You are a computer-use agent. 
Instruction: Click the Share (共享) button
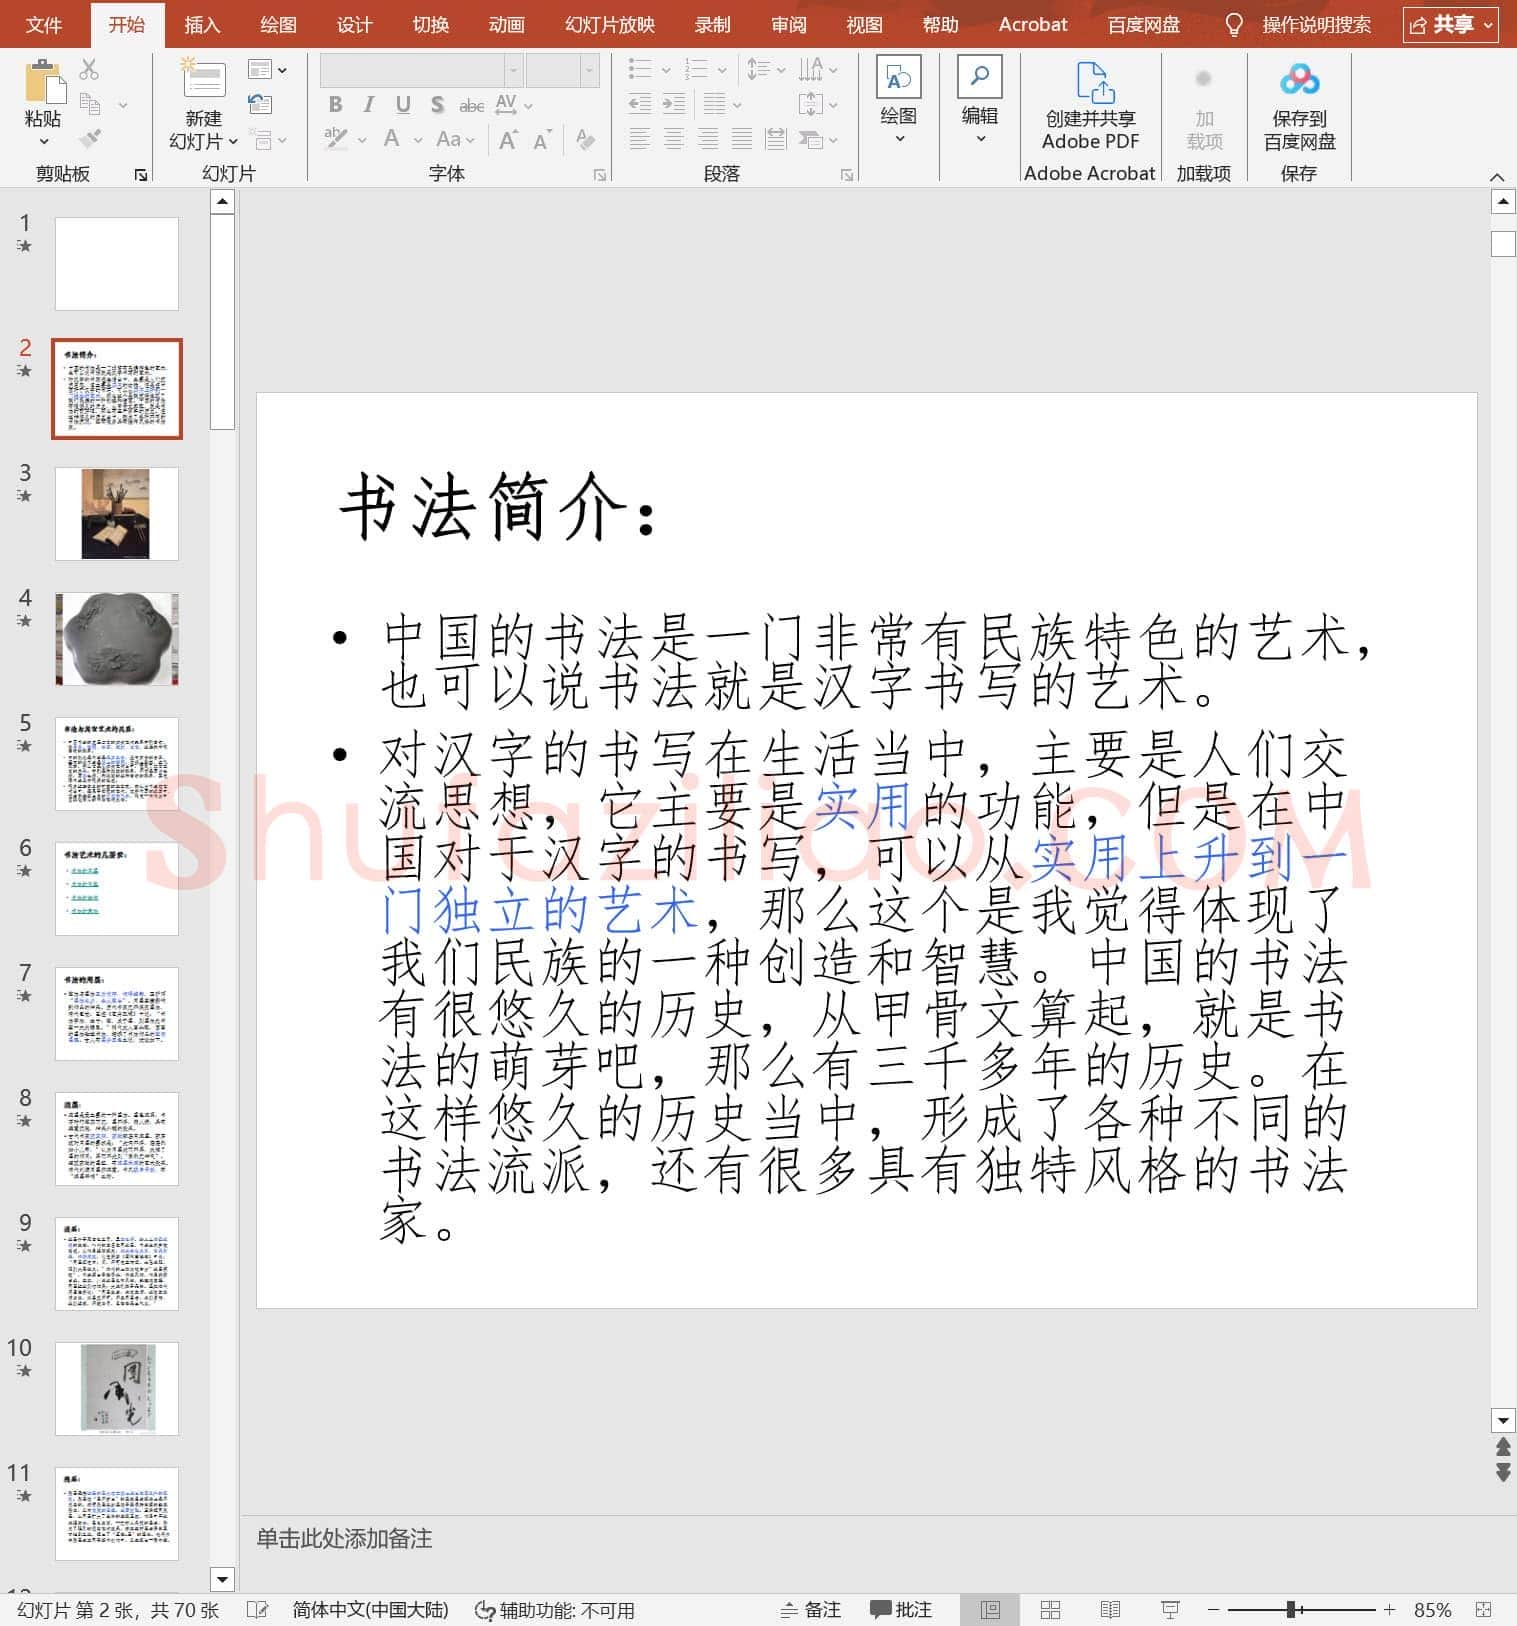click(1450, 25)
